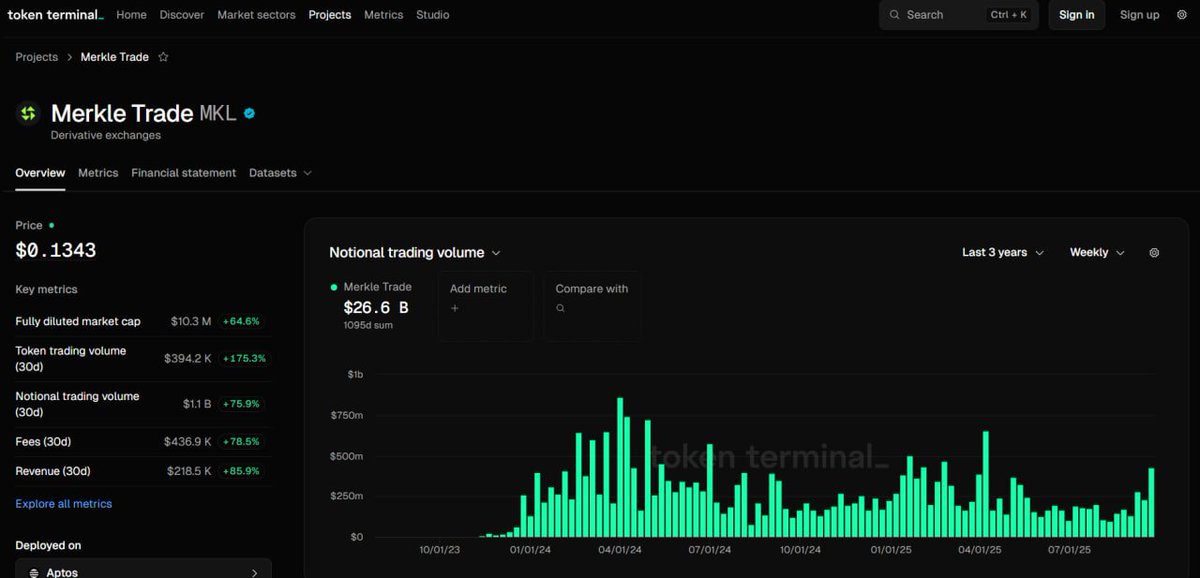
Task: Click the Aptos chain icon
Action: pyautogui.click(x=35, y=572)
